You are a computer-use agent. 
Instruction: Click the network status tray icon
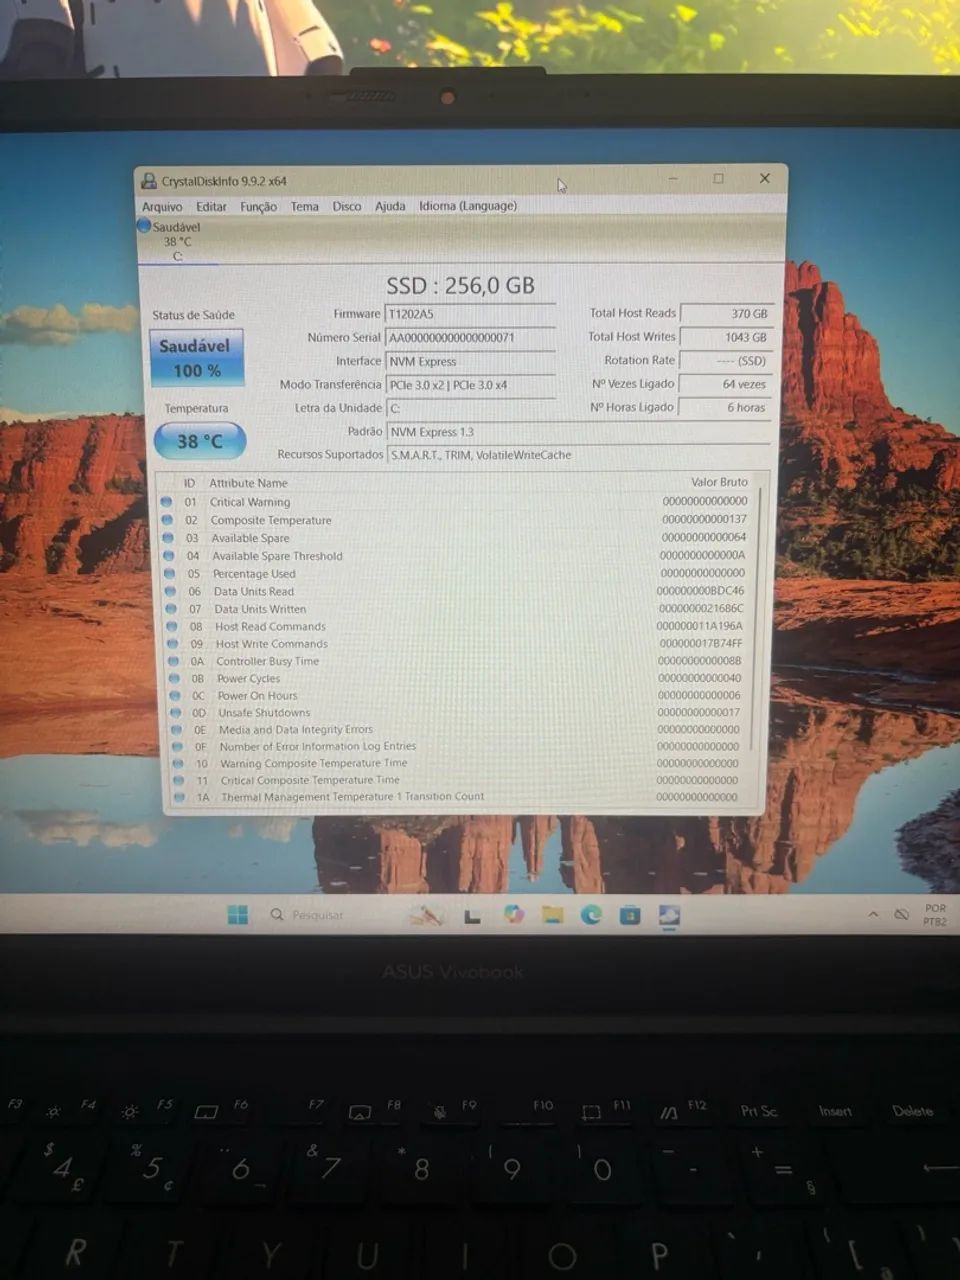click(902, 915)
